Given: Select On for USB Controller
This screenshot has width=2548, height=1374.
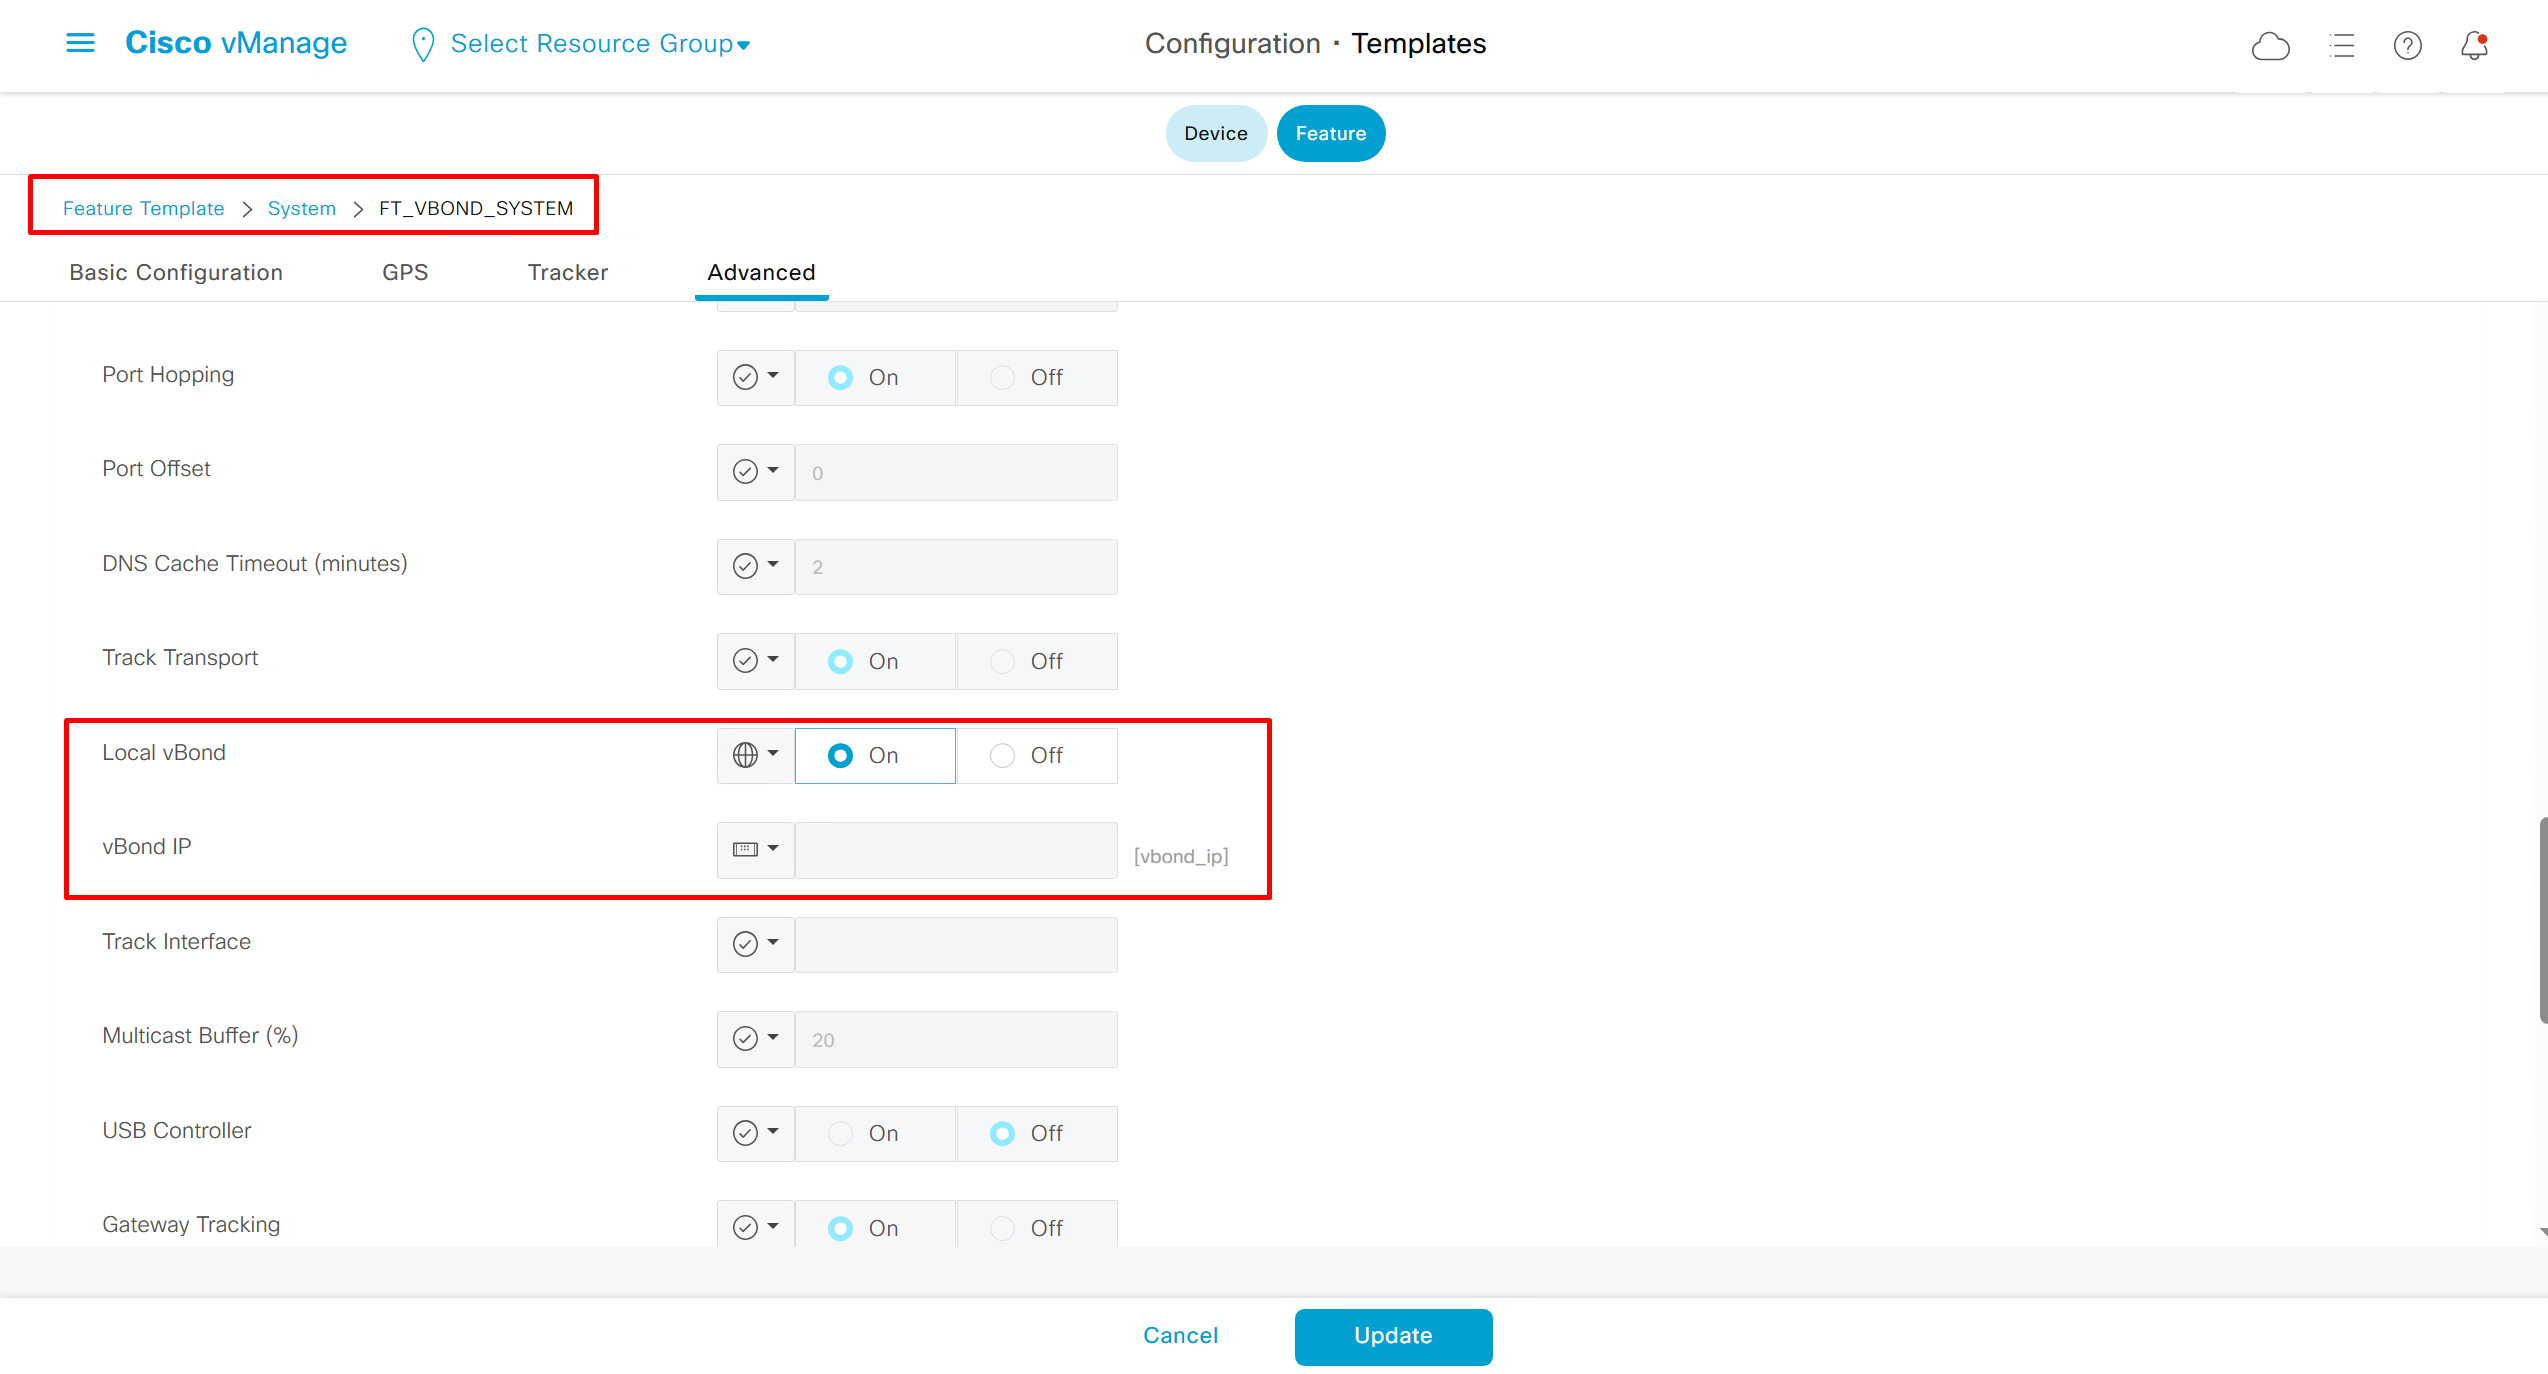Looking at the screenshot, I should (x=841, y=1134).
